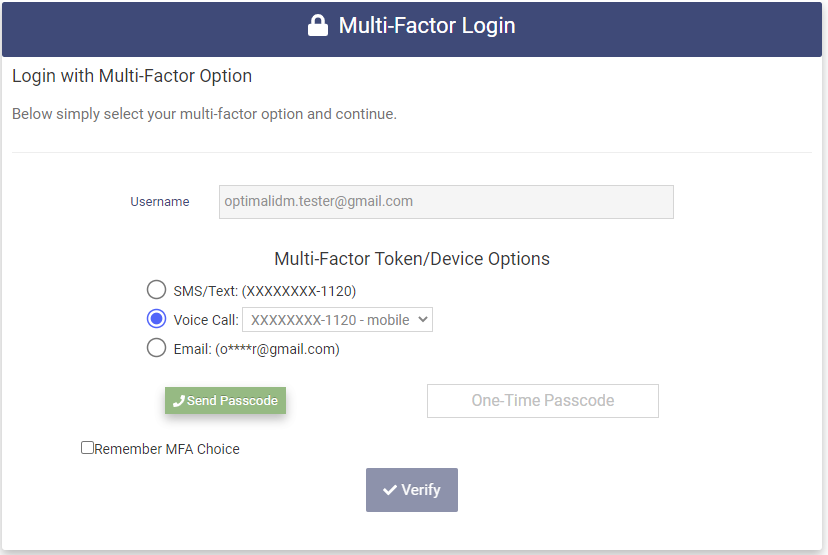This screenshot has height=555, width=828.
Task: Choose the Email radio option
Action: 156,348
